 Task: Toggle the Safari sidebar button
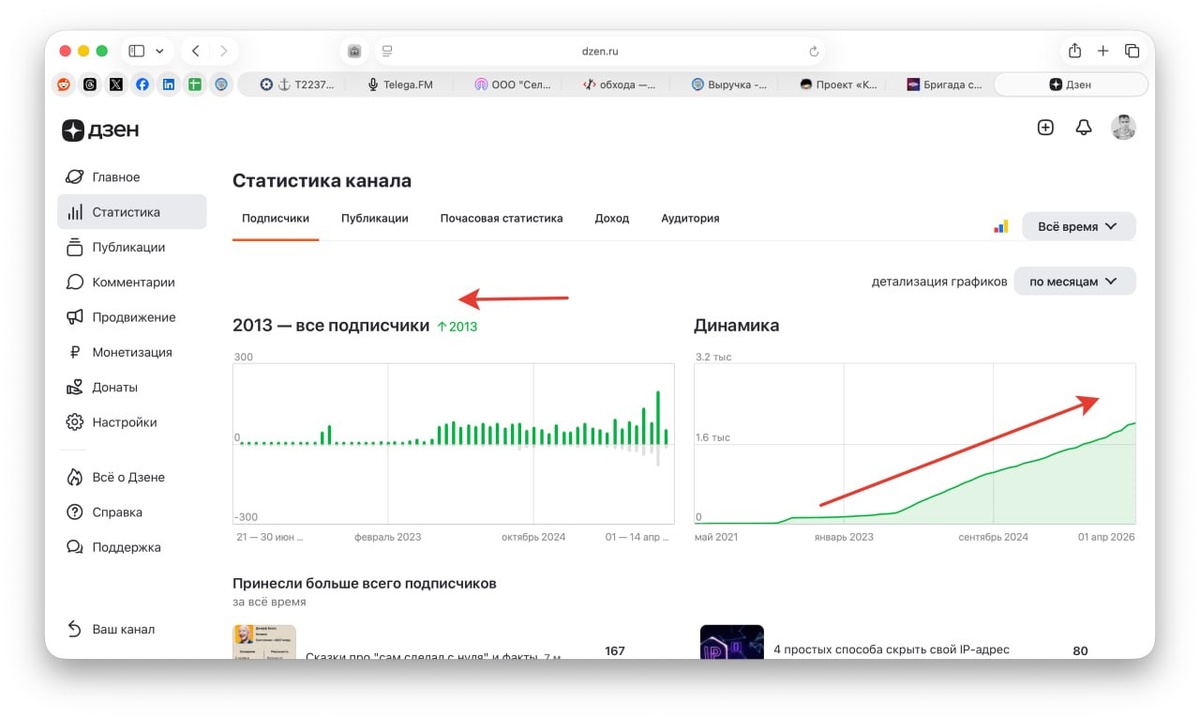[137, 51]
